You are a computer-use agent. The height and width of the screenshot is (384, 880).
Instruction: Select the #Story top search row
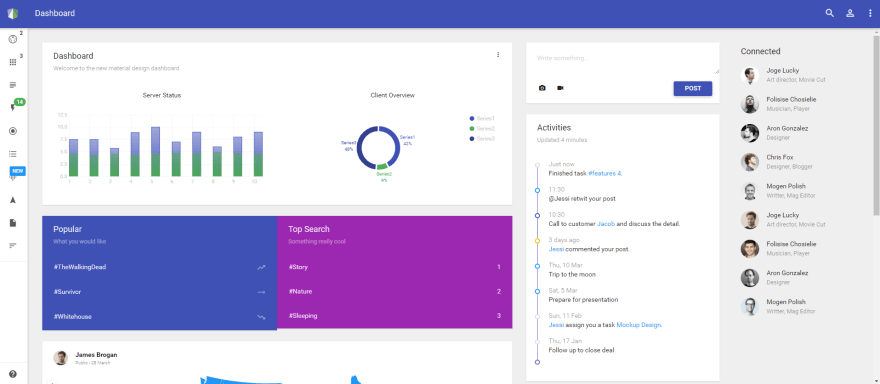pos(395,267)
